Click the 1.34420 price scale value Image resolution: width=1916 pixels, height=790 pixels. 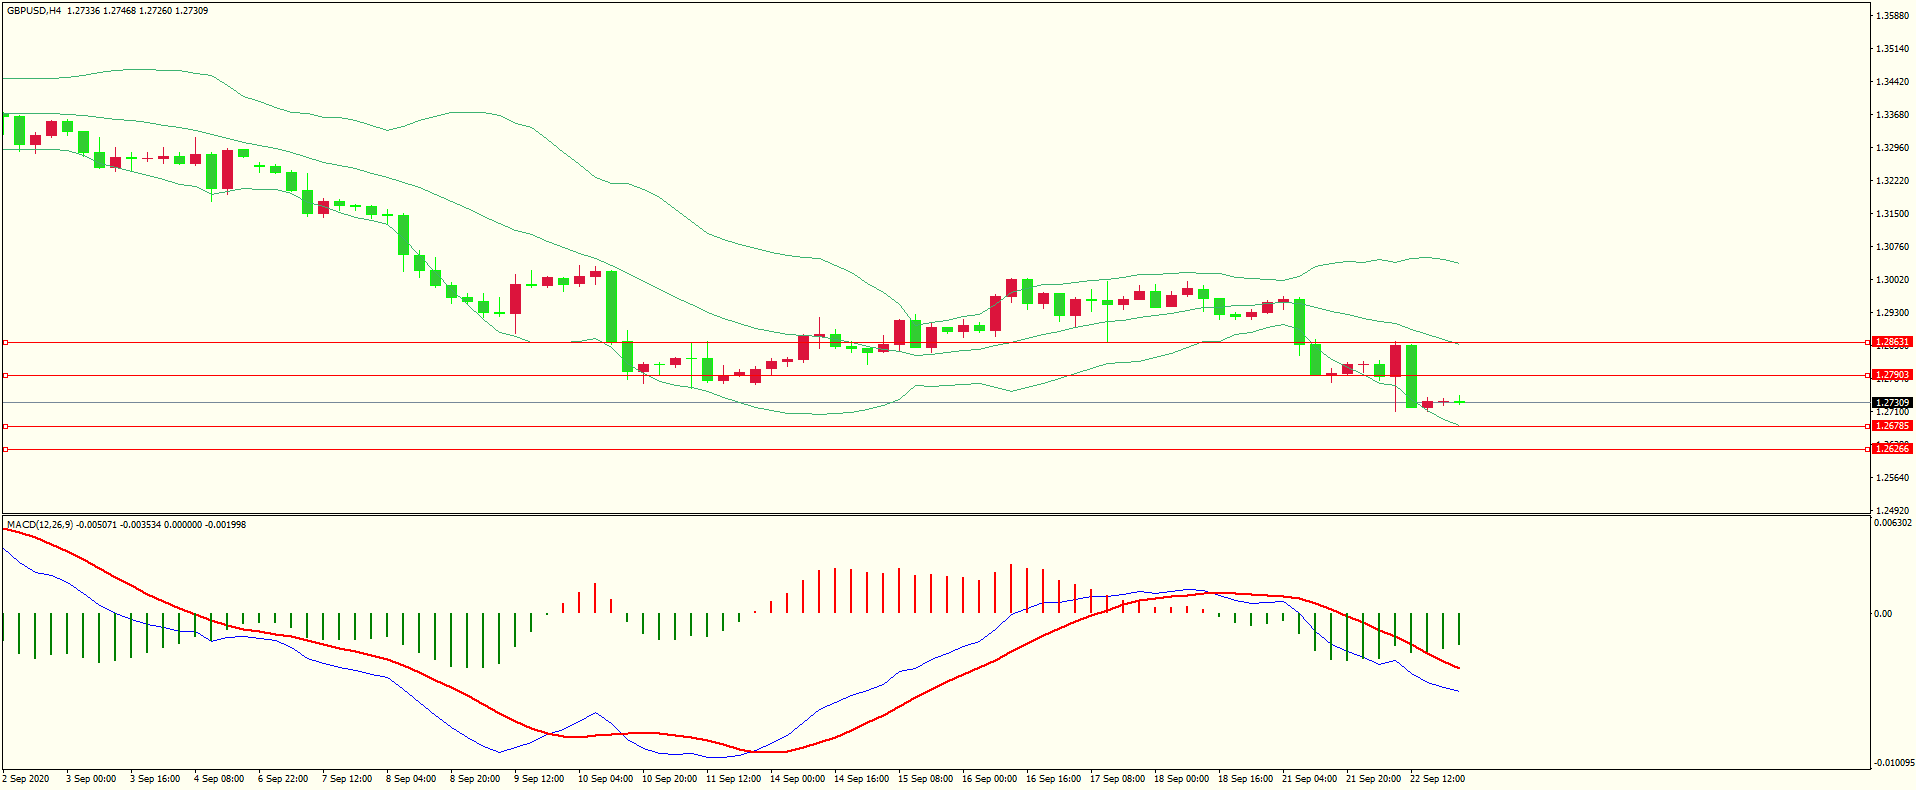[1892, 82]
